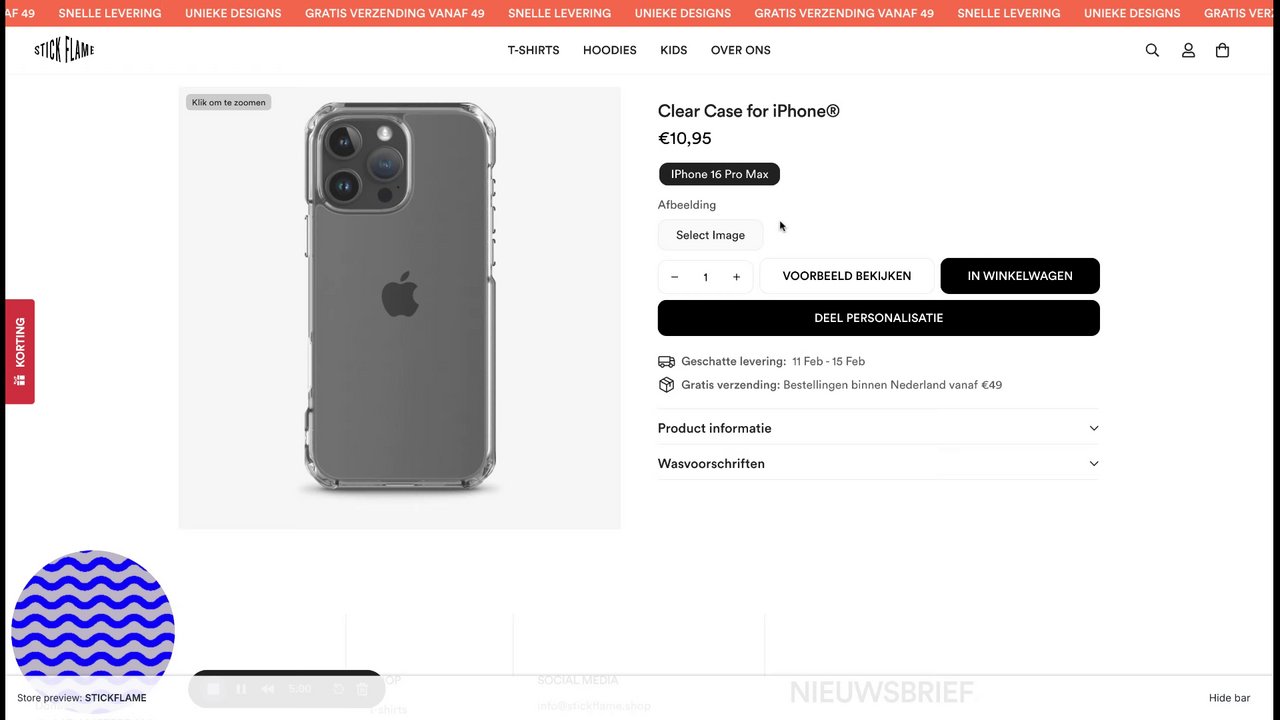
Task: Click the Deel Personalisatie button
Action: 878,318
